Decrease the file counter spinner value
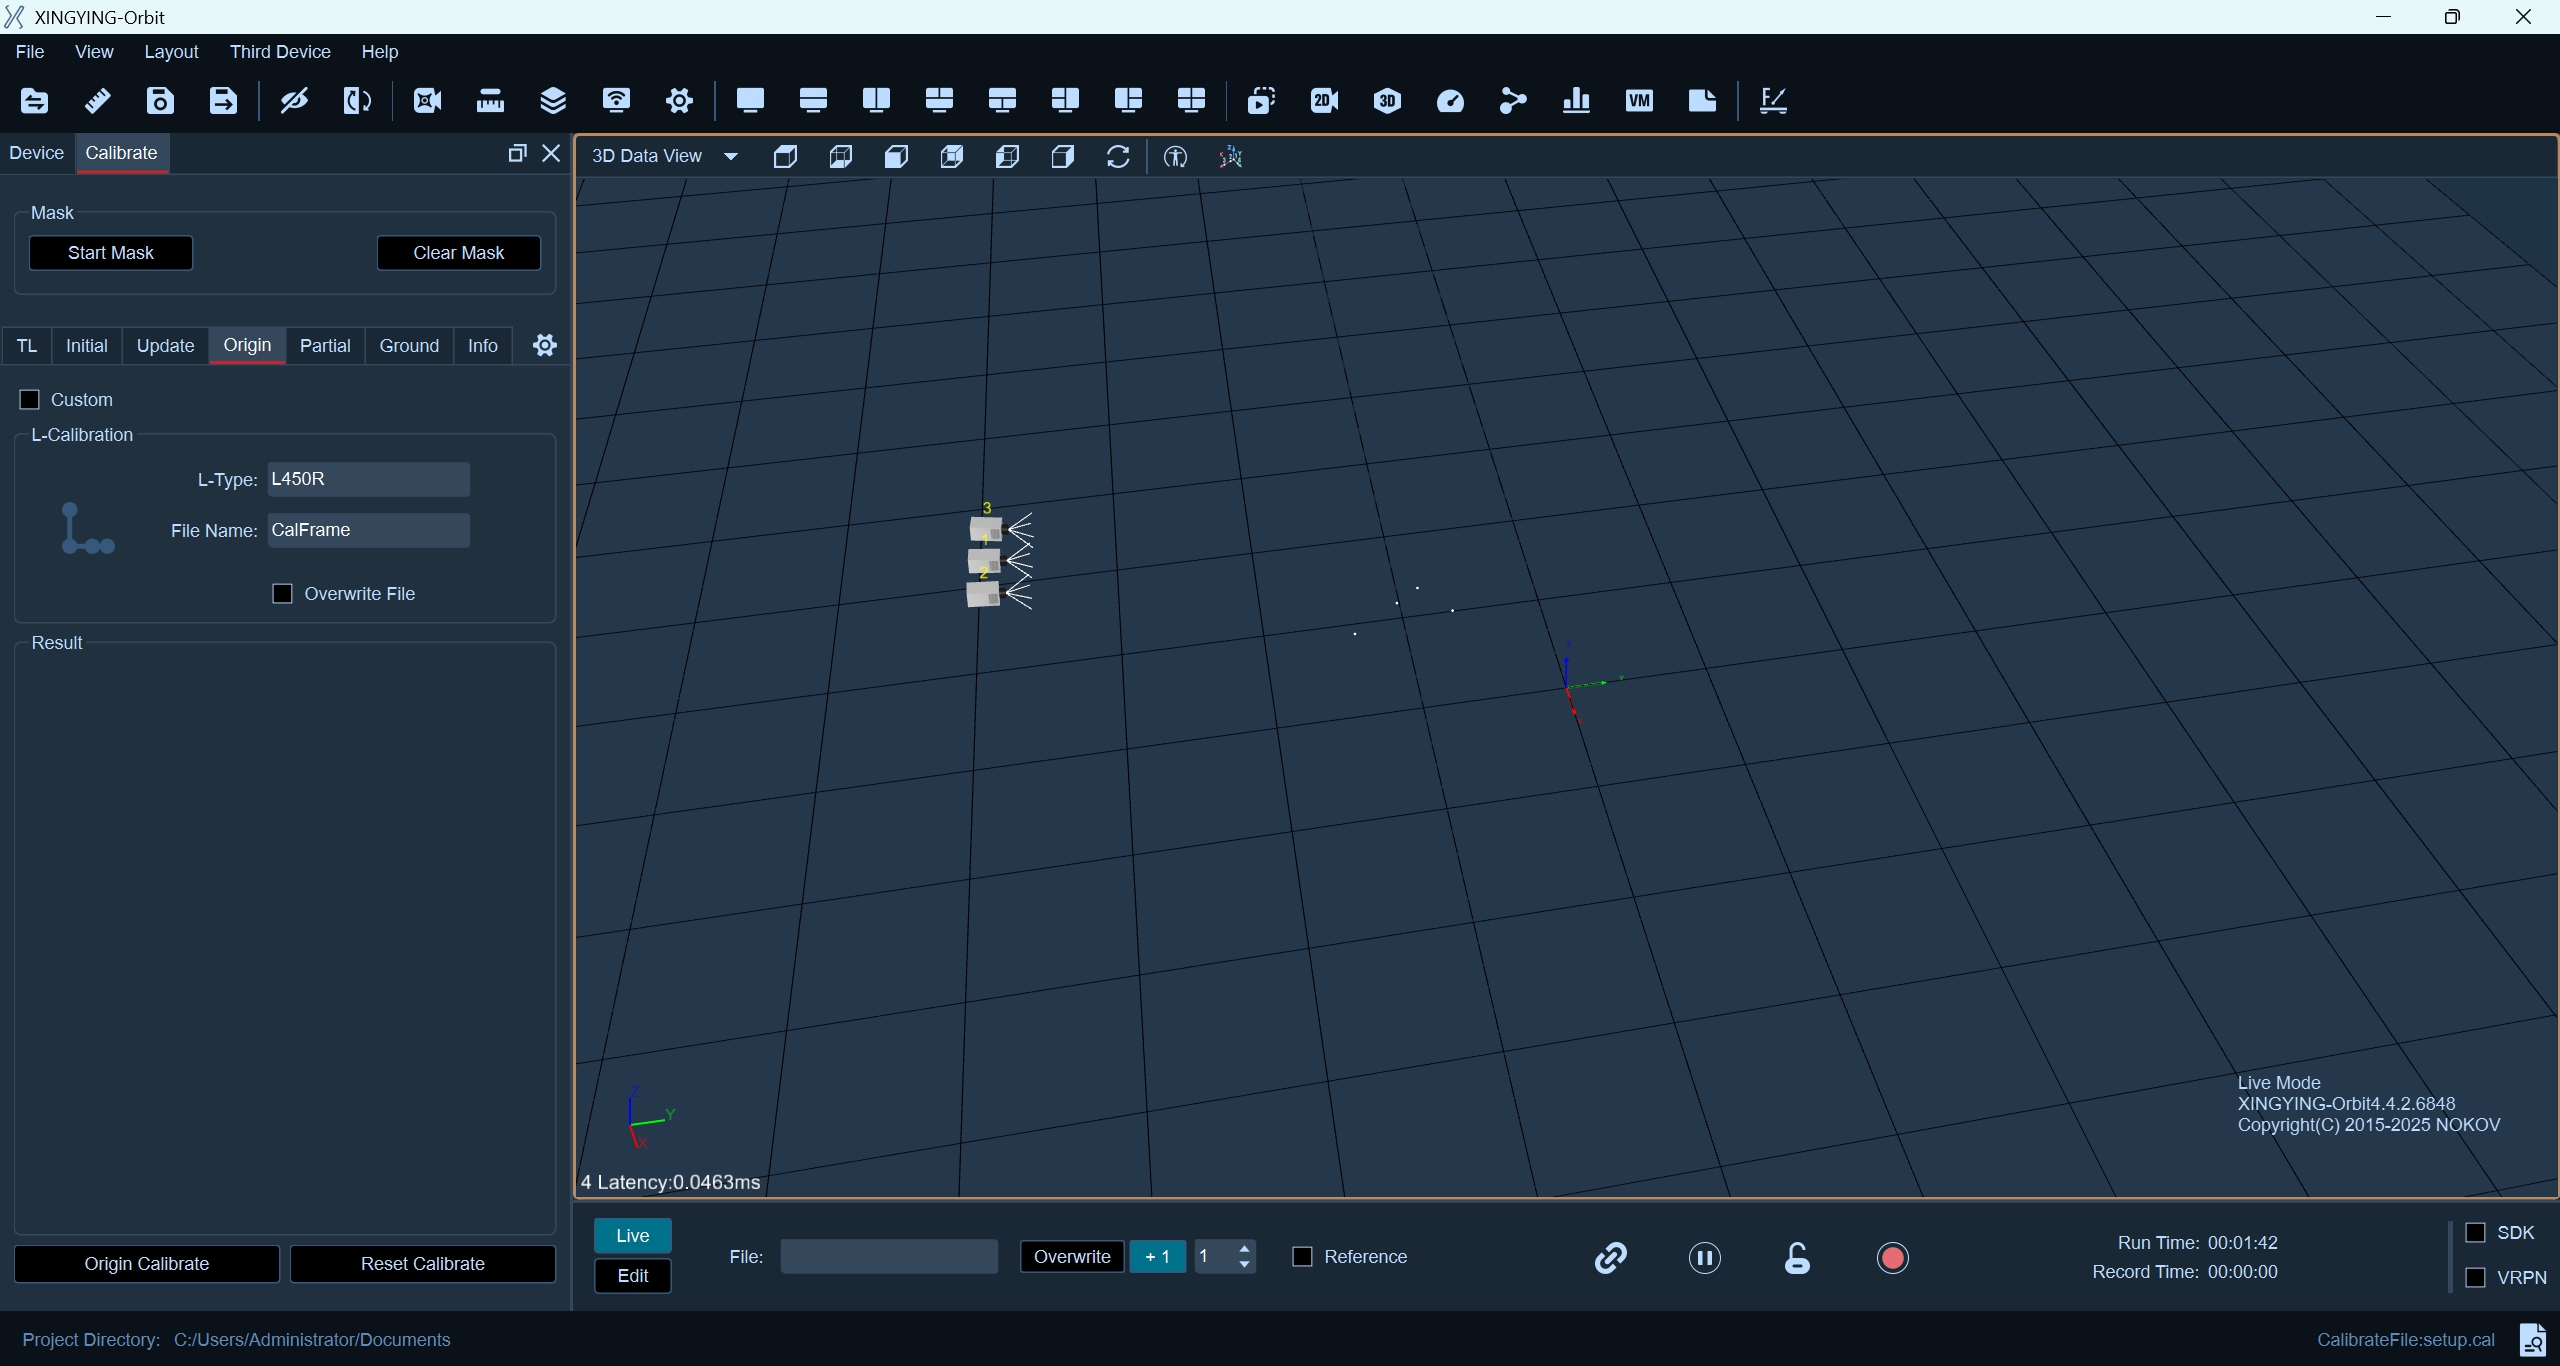This screenshot has height=1366, width=2560. 1244,1265
